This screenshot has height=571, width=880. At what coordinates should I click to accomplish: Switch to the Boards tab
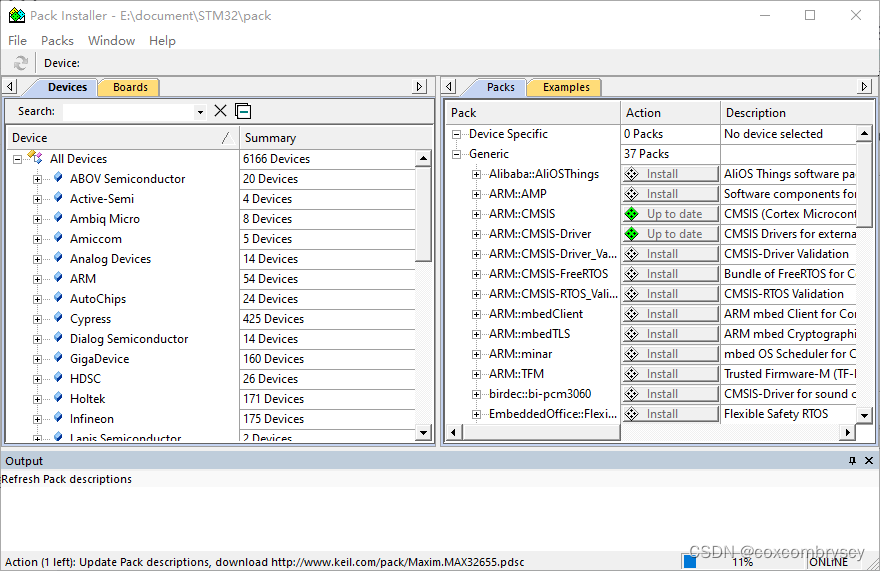[x=130, y=87]
